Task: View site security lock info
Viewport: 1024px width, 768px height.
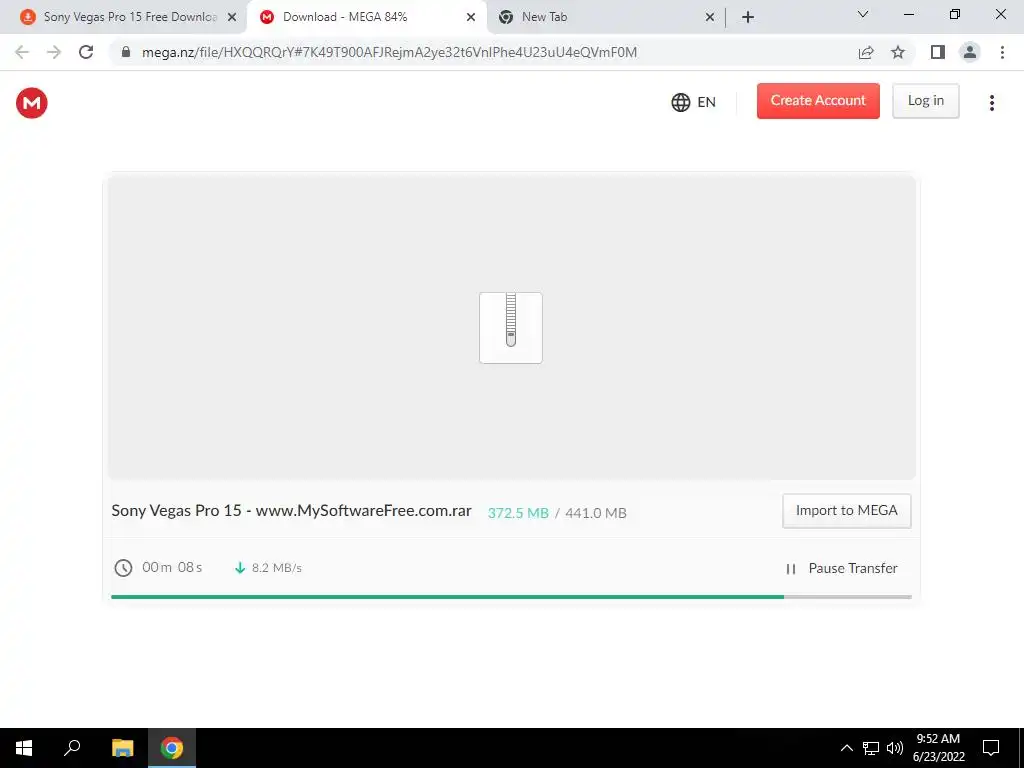Action: click(126, 52)
